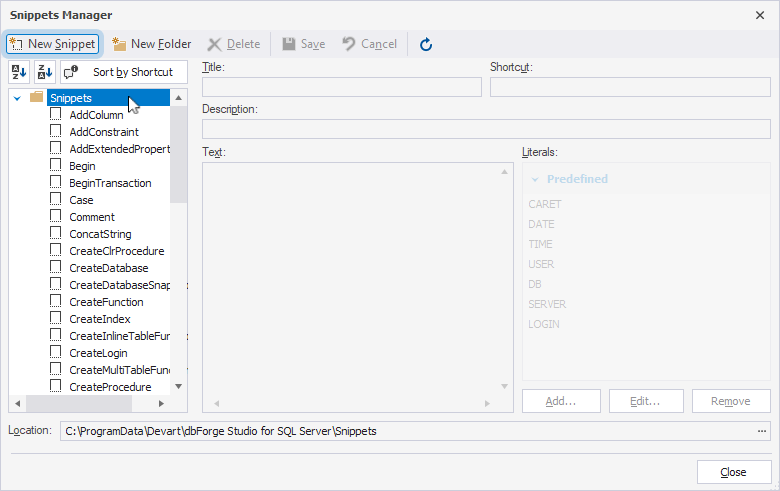Click the Delete toolbar button

[x=234, y=44]
